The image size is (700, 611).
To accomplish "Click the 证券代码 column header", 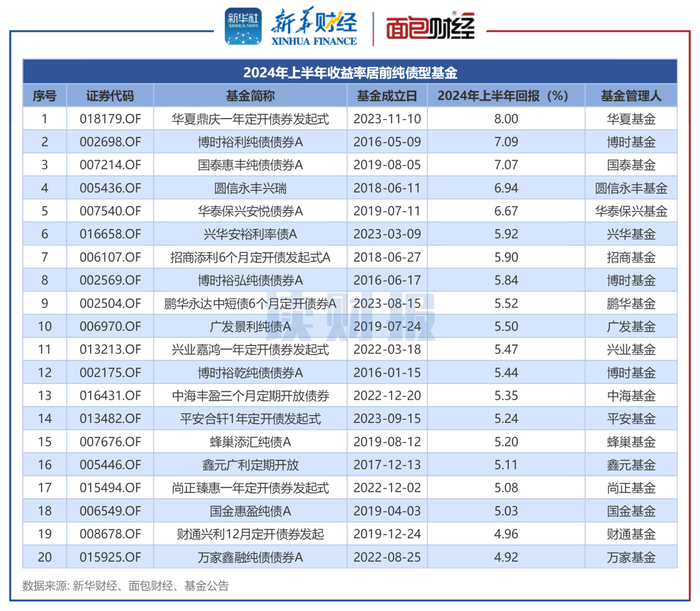I will [110, 96].
